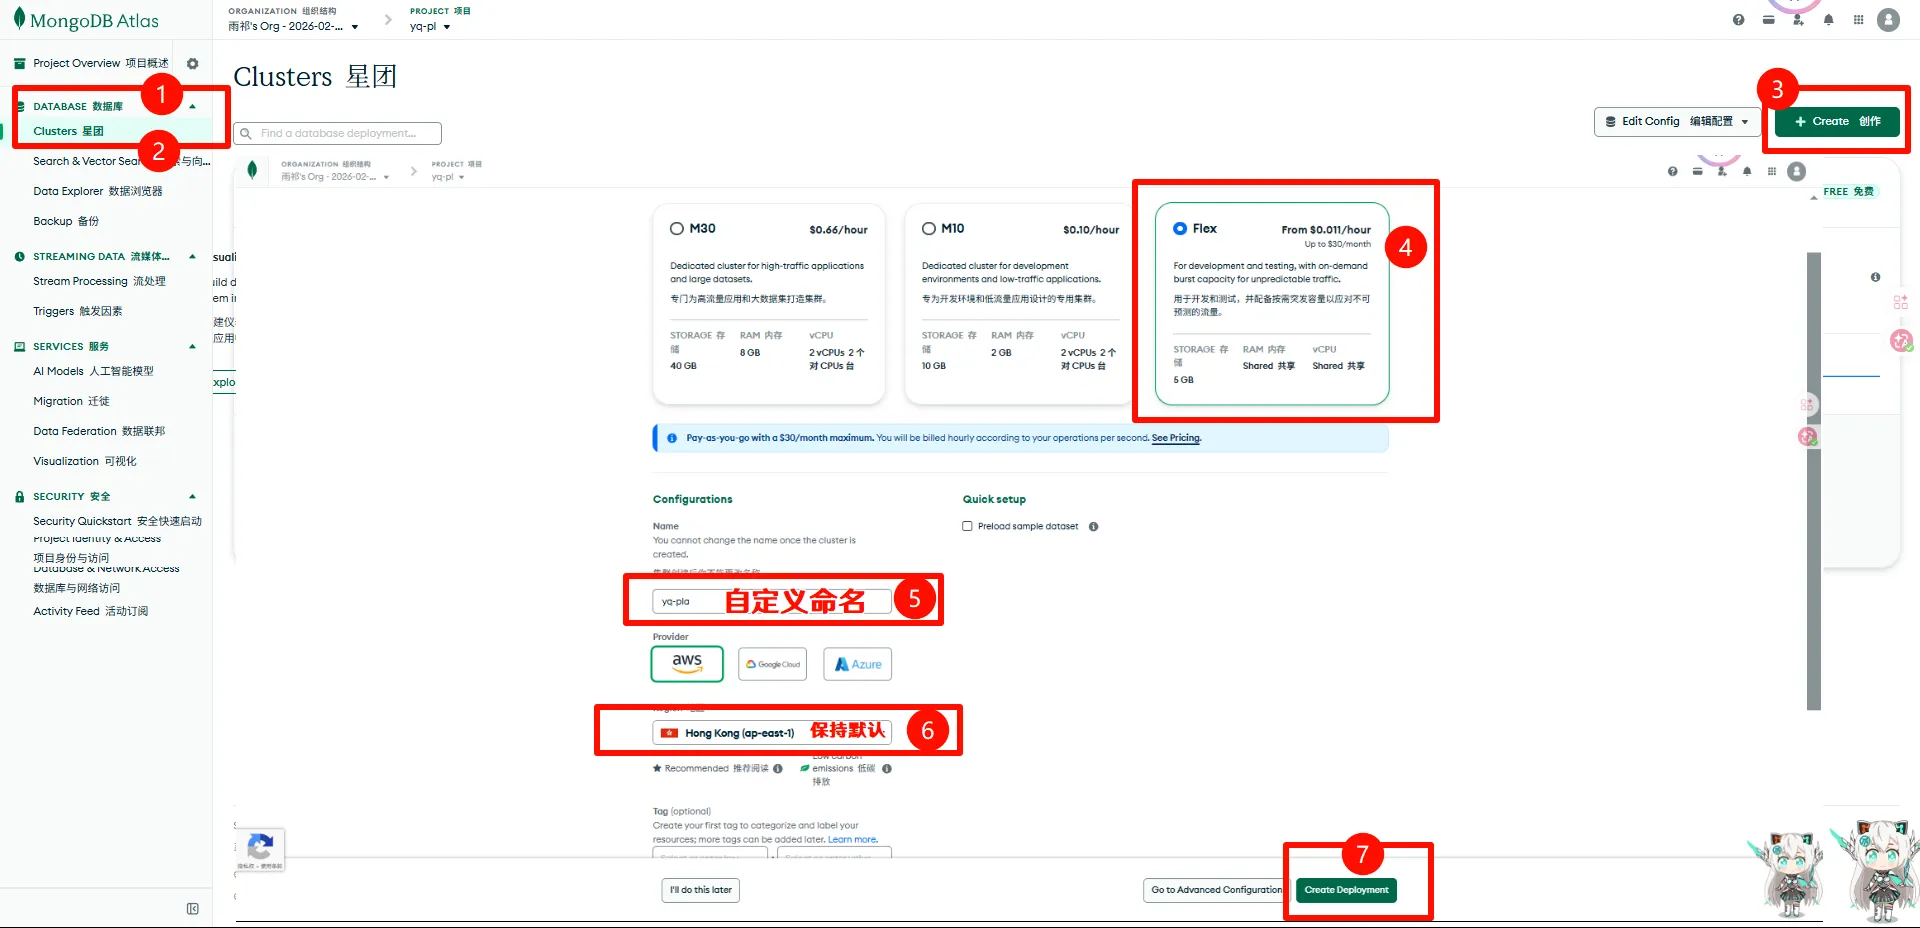This screenshot has width=1920, height=928.
Task: Open Security Quickstart in the sidebar
Action: 117,522
